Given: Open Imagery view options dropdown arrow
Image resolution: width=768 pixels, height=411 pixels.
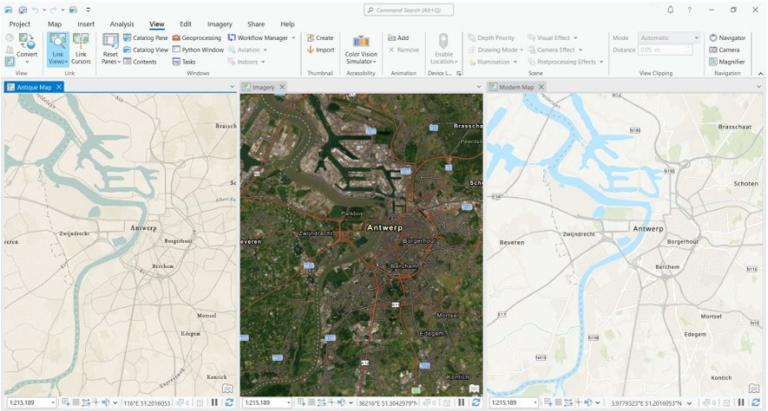Looking at the screenshot, I should pos(479,87).
